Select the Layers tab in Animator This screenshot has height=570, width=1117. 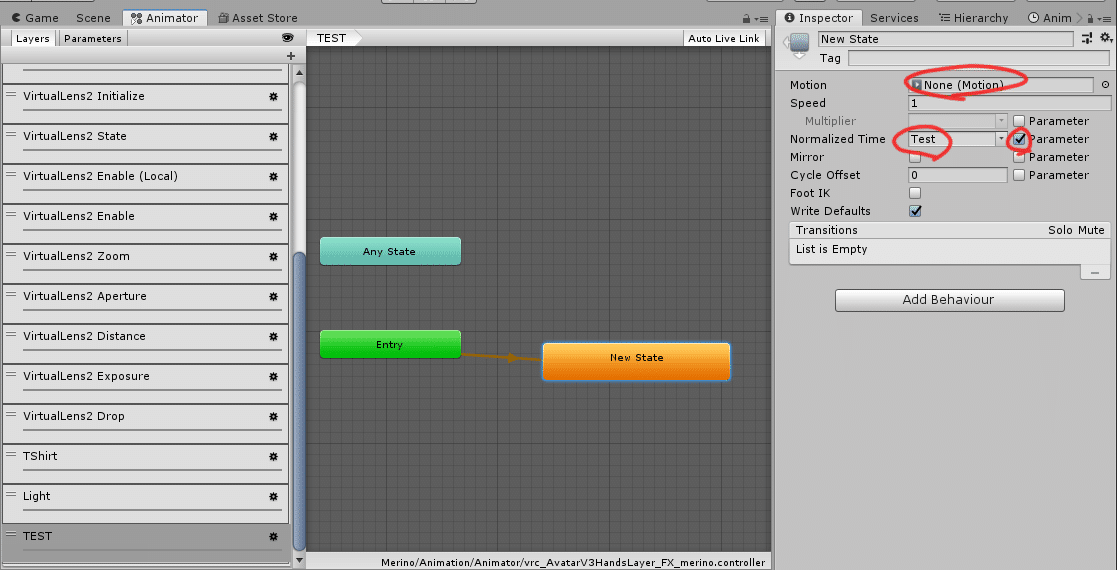click(32, 38)
